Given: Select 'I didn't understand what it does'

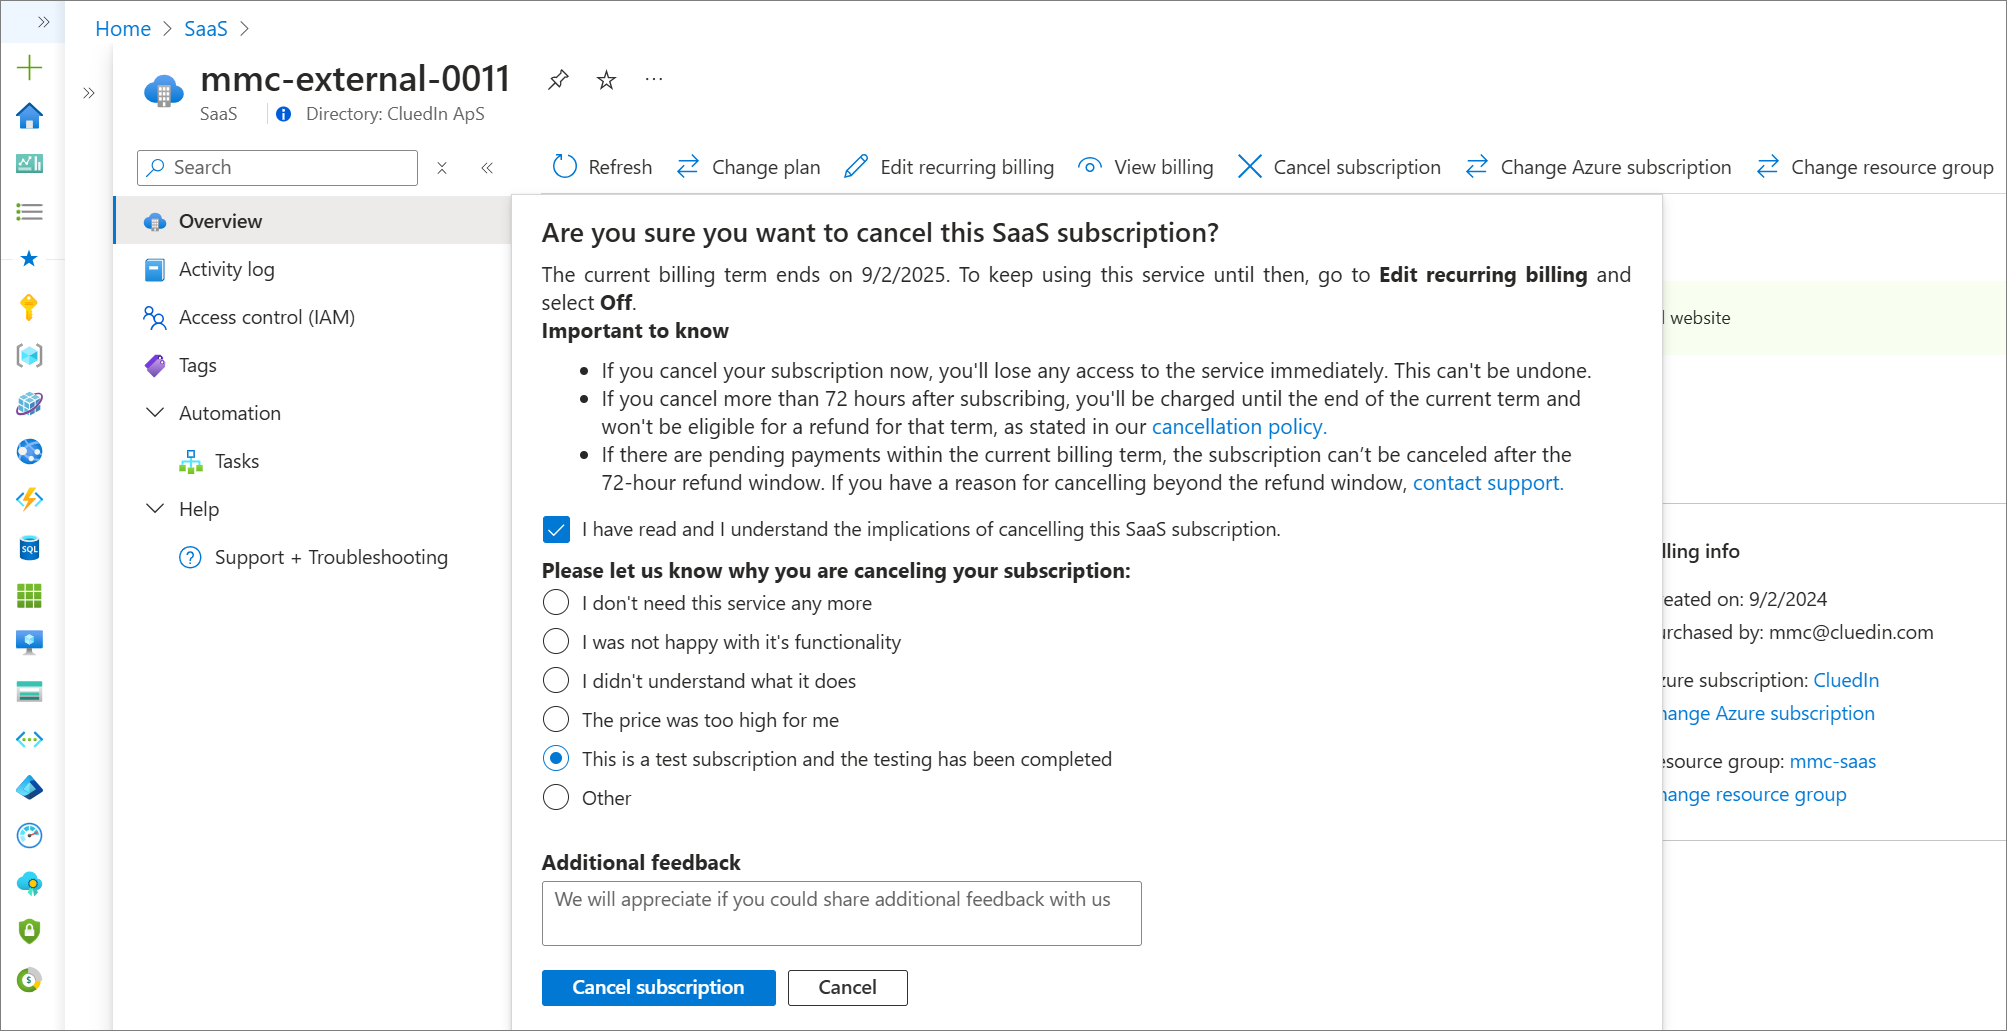Looking at the screenshot, I should [556, 681].
